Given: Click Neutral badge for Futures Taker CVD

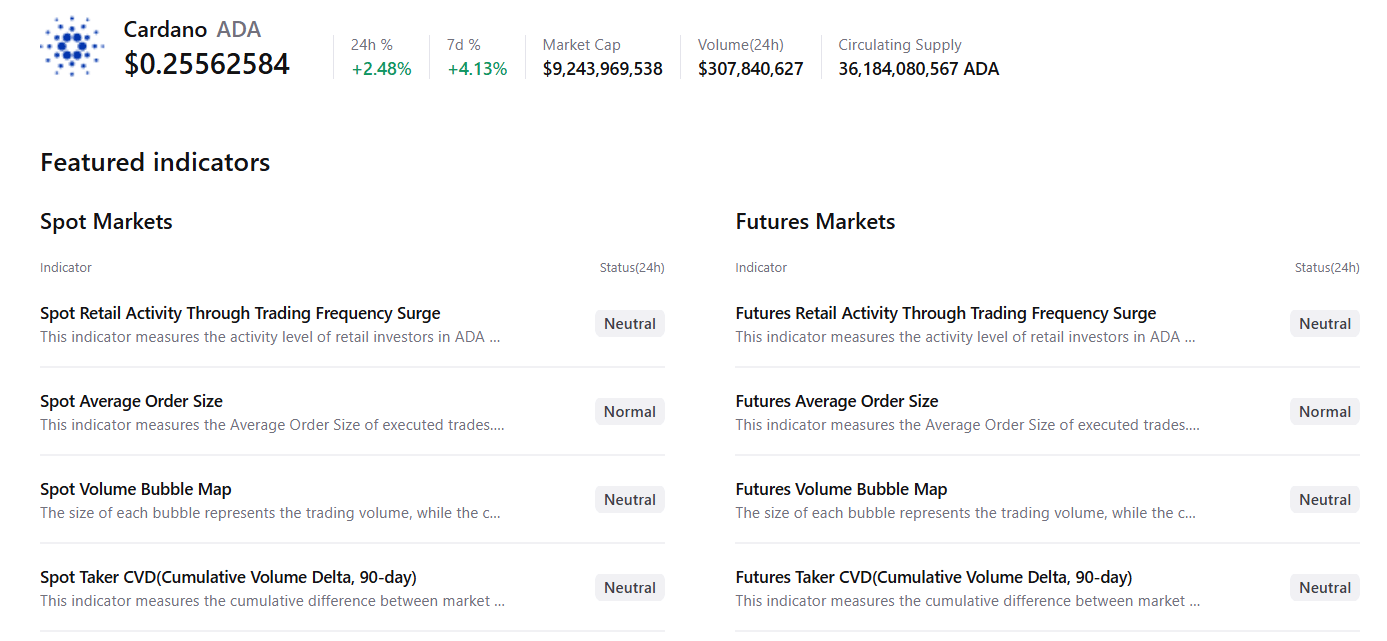Looking at the screenshot, I should tap(1325, 588).
